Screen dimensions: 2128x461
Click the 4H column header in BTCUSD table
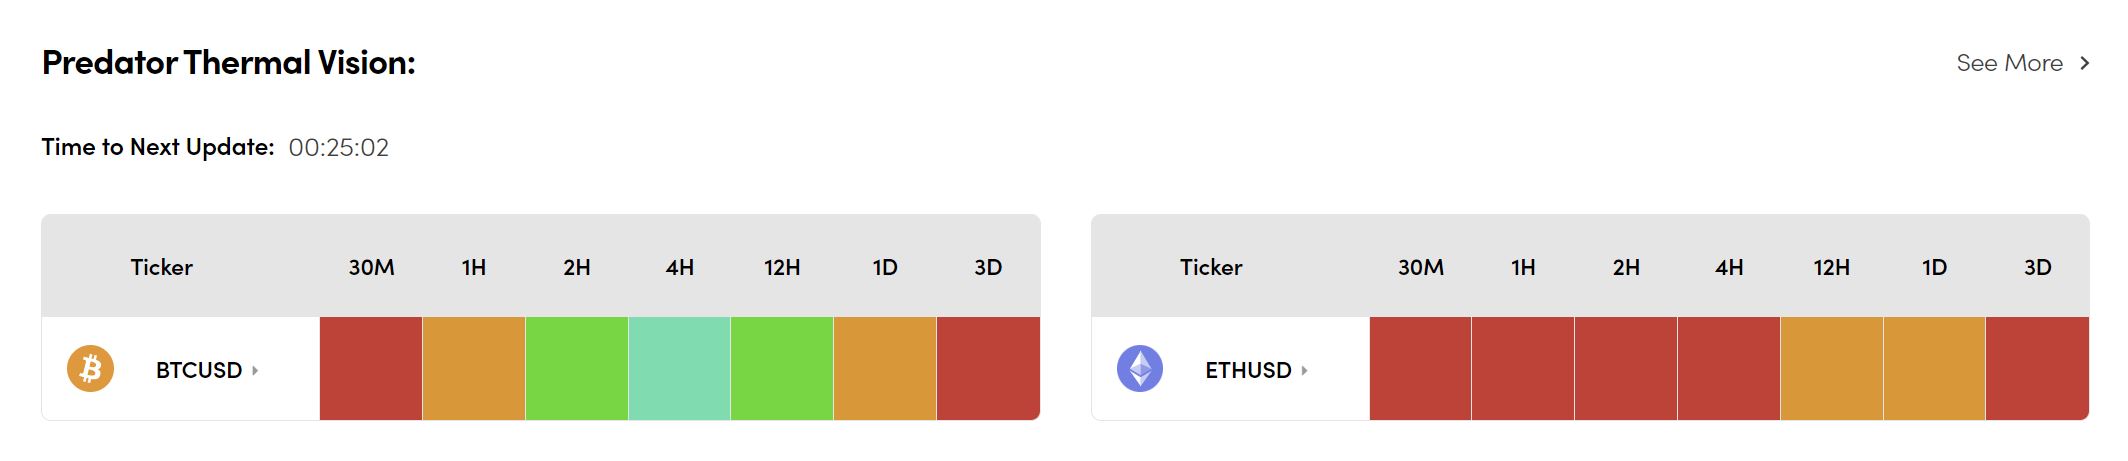(680, 267)
